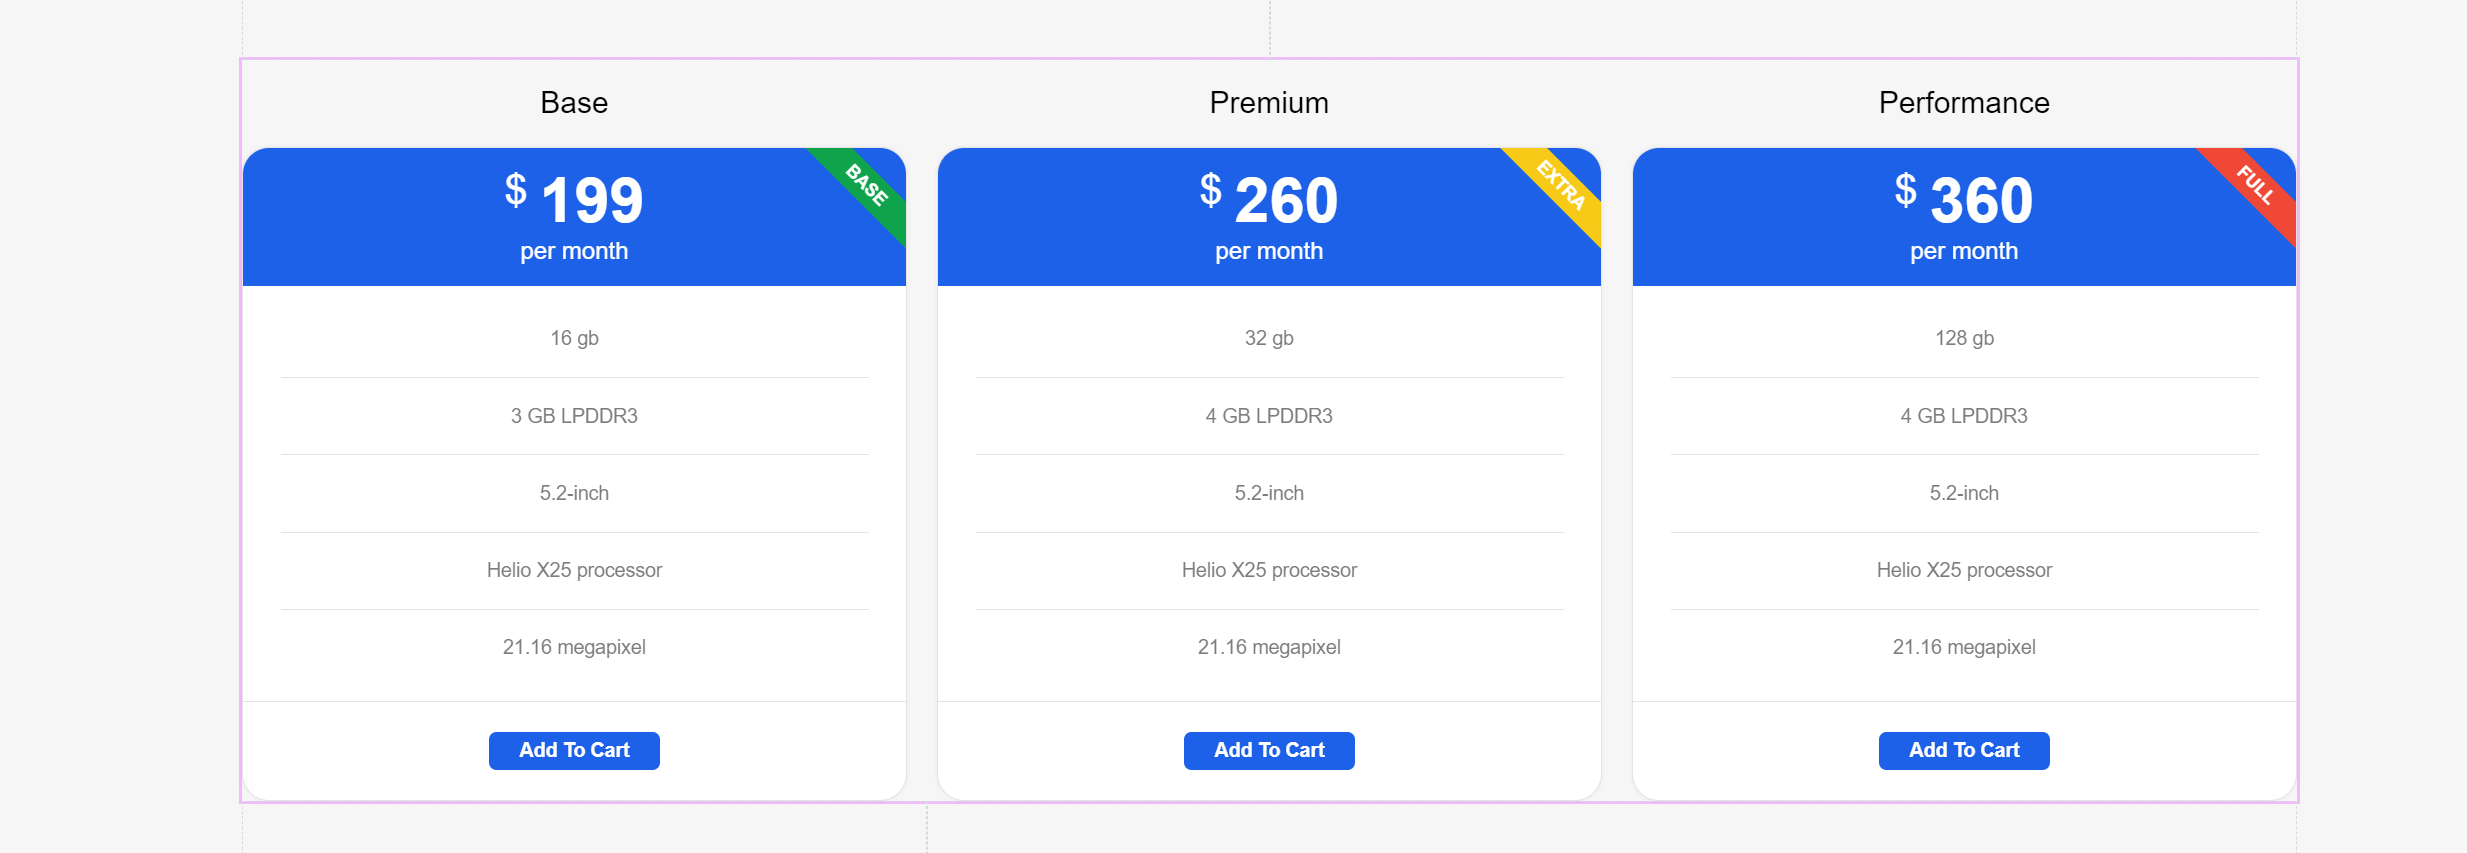2467x853 pixels.
Task: Select the Performance plan heading
Action: pyautogui.click(x=1964, y=103)
